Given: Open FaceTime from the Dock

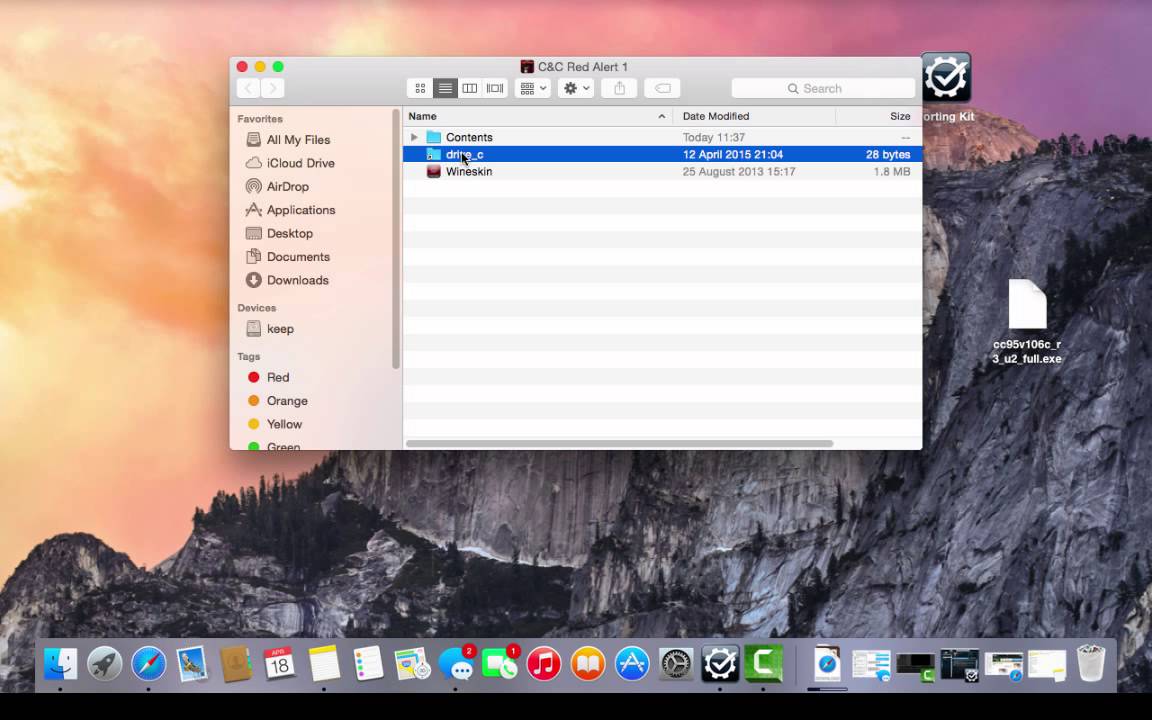Looking at the screenshot, I should [x=500, y=664].
